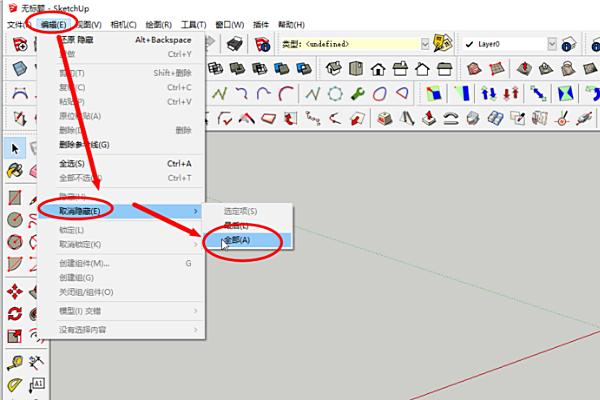
Task: Activate the Move tool
Action: 15,292
